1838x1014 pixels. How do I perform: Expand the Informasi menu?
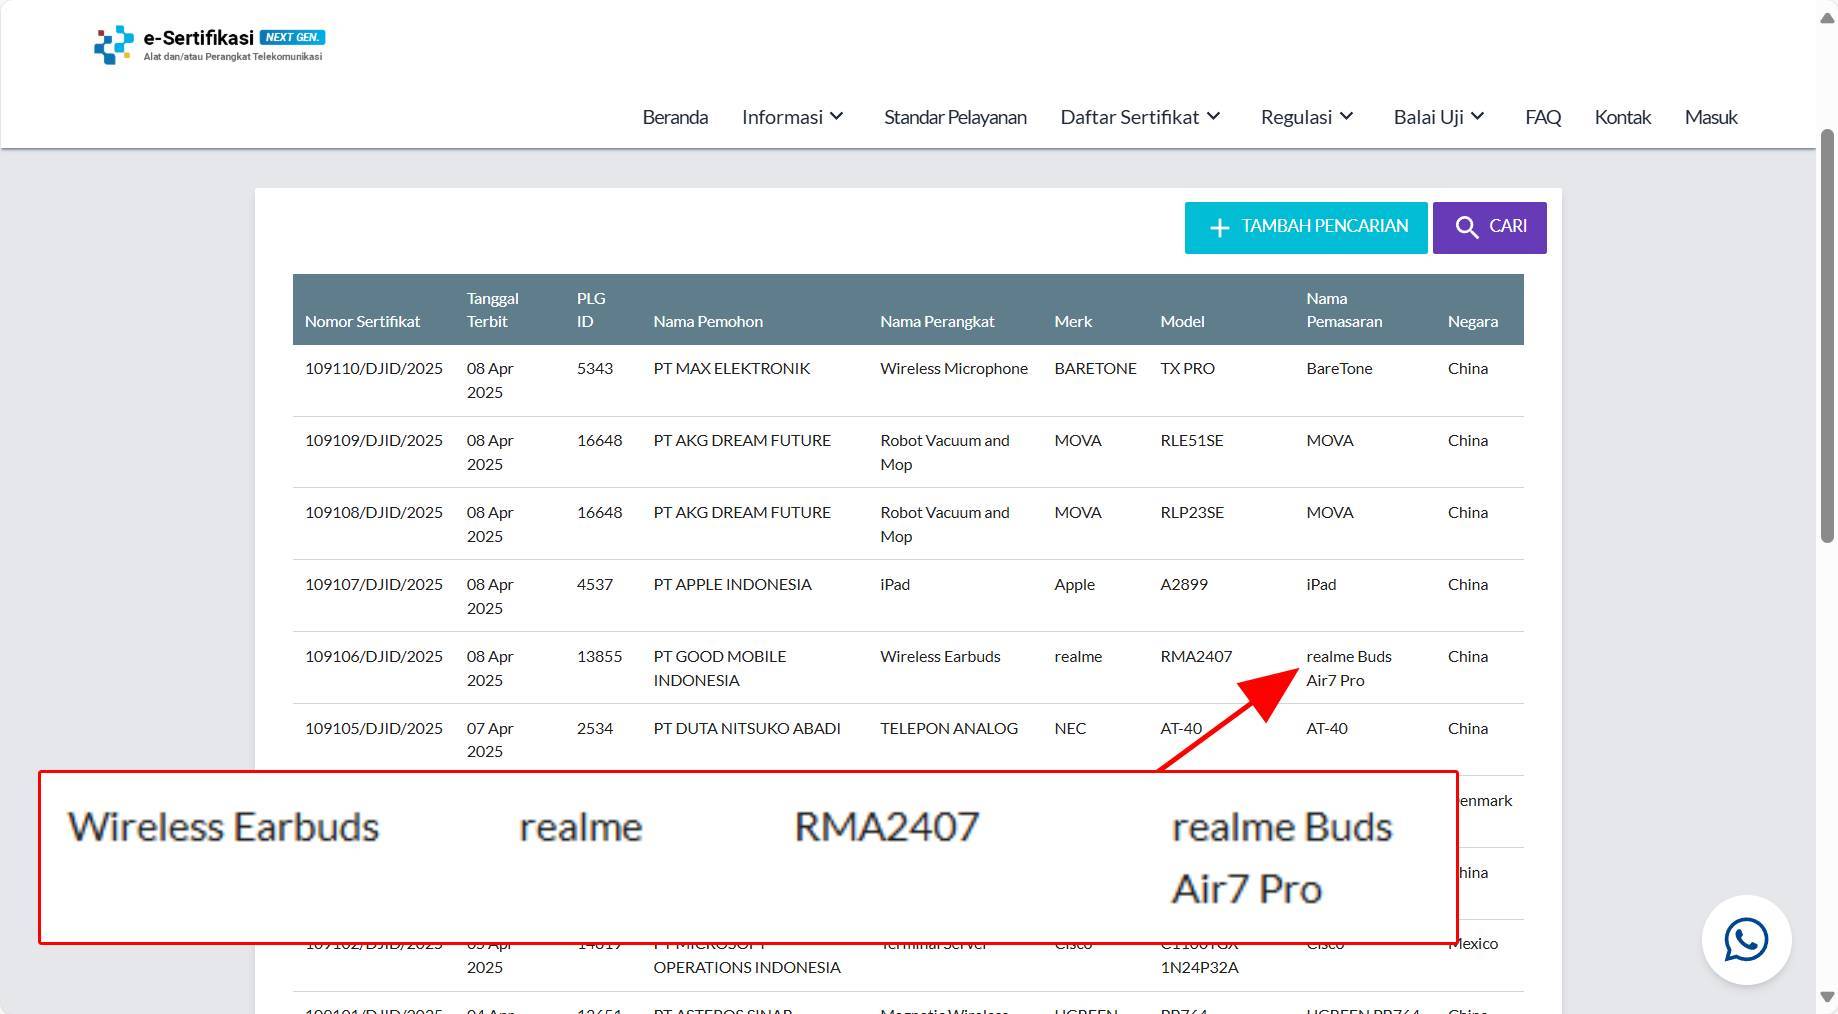pyautogui.click(x=793, y=117)
